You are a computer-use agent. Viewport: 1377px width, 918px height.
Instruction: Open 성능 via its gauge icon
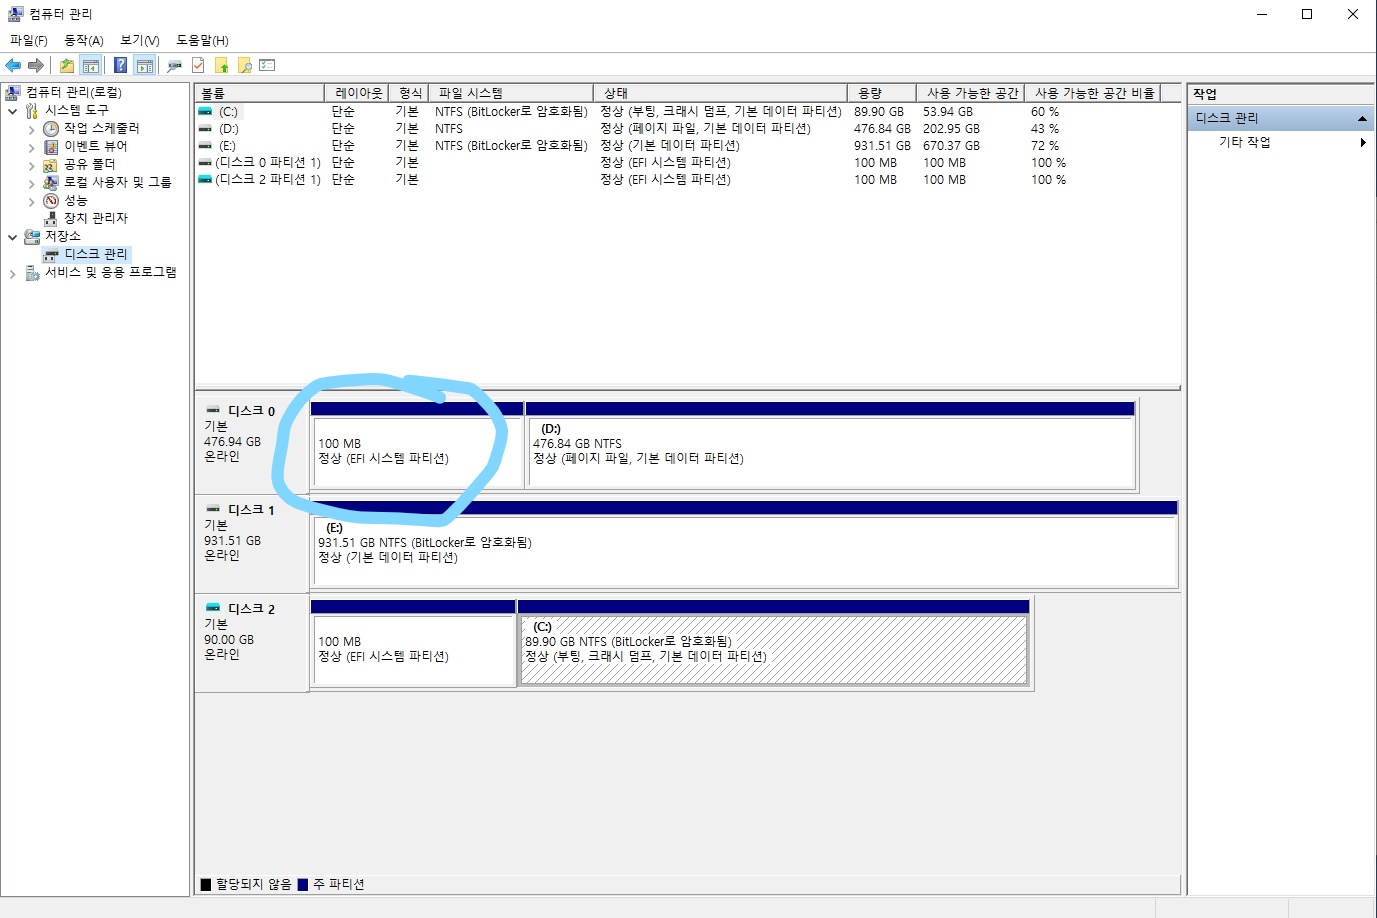point(51,201)
